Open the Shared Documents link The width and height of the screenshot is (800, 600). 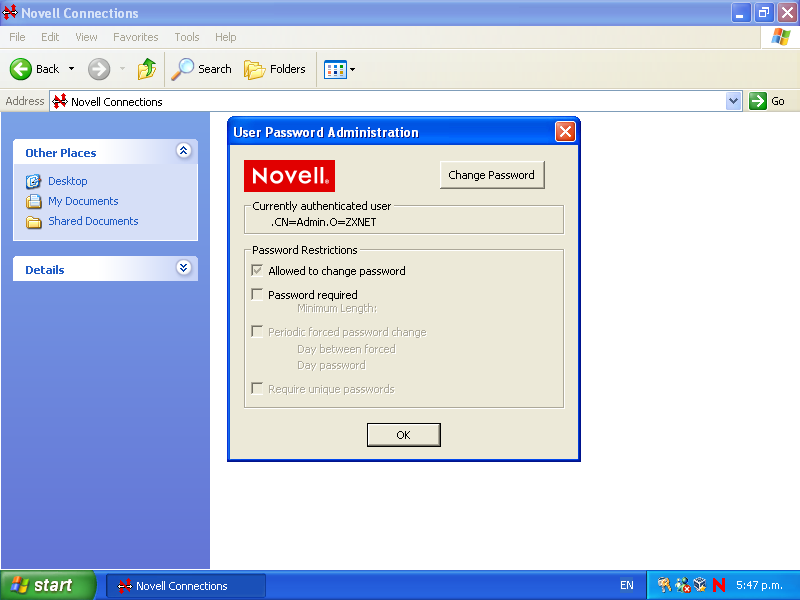click(x=93, y=221)
